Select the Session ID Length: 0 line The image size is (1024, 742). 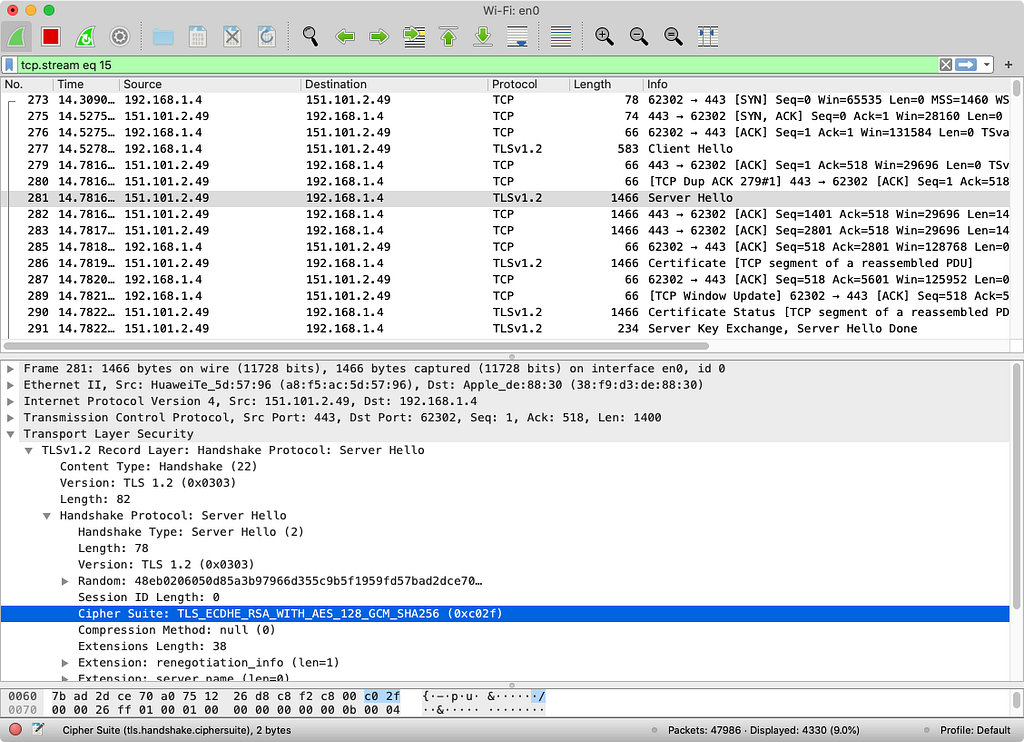tap(505, 597)
